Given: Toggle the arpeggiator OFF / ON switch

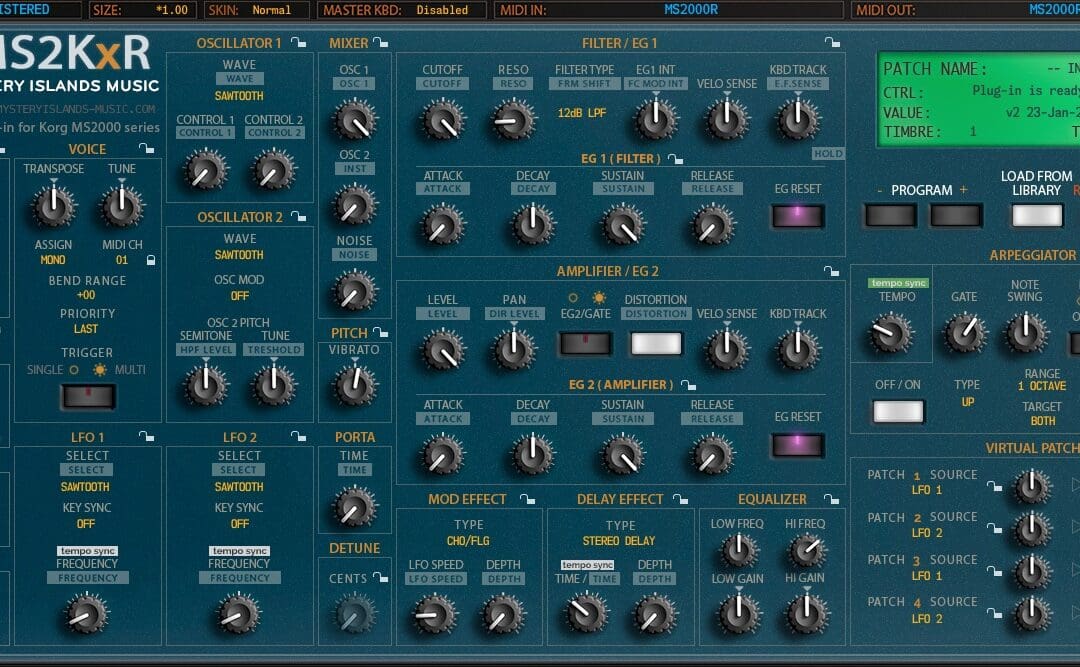Looking at the screenshot, I should pos(897,410).
